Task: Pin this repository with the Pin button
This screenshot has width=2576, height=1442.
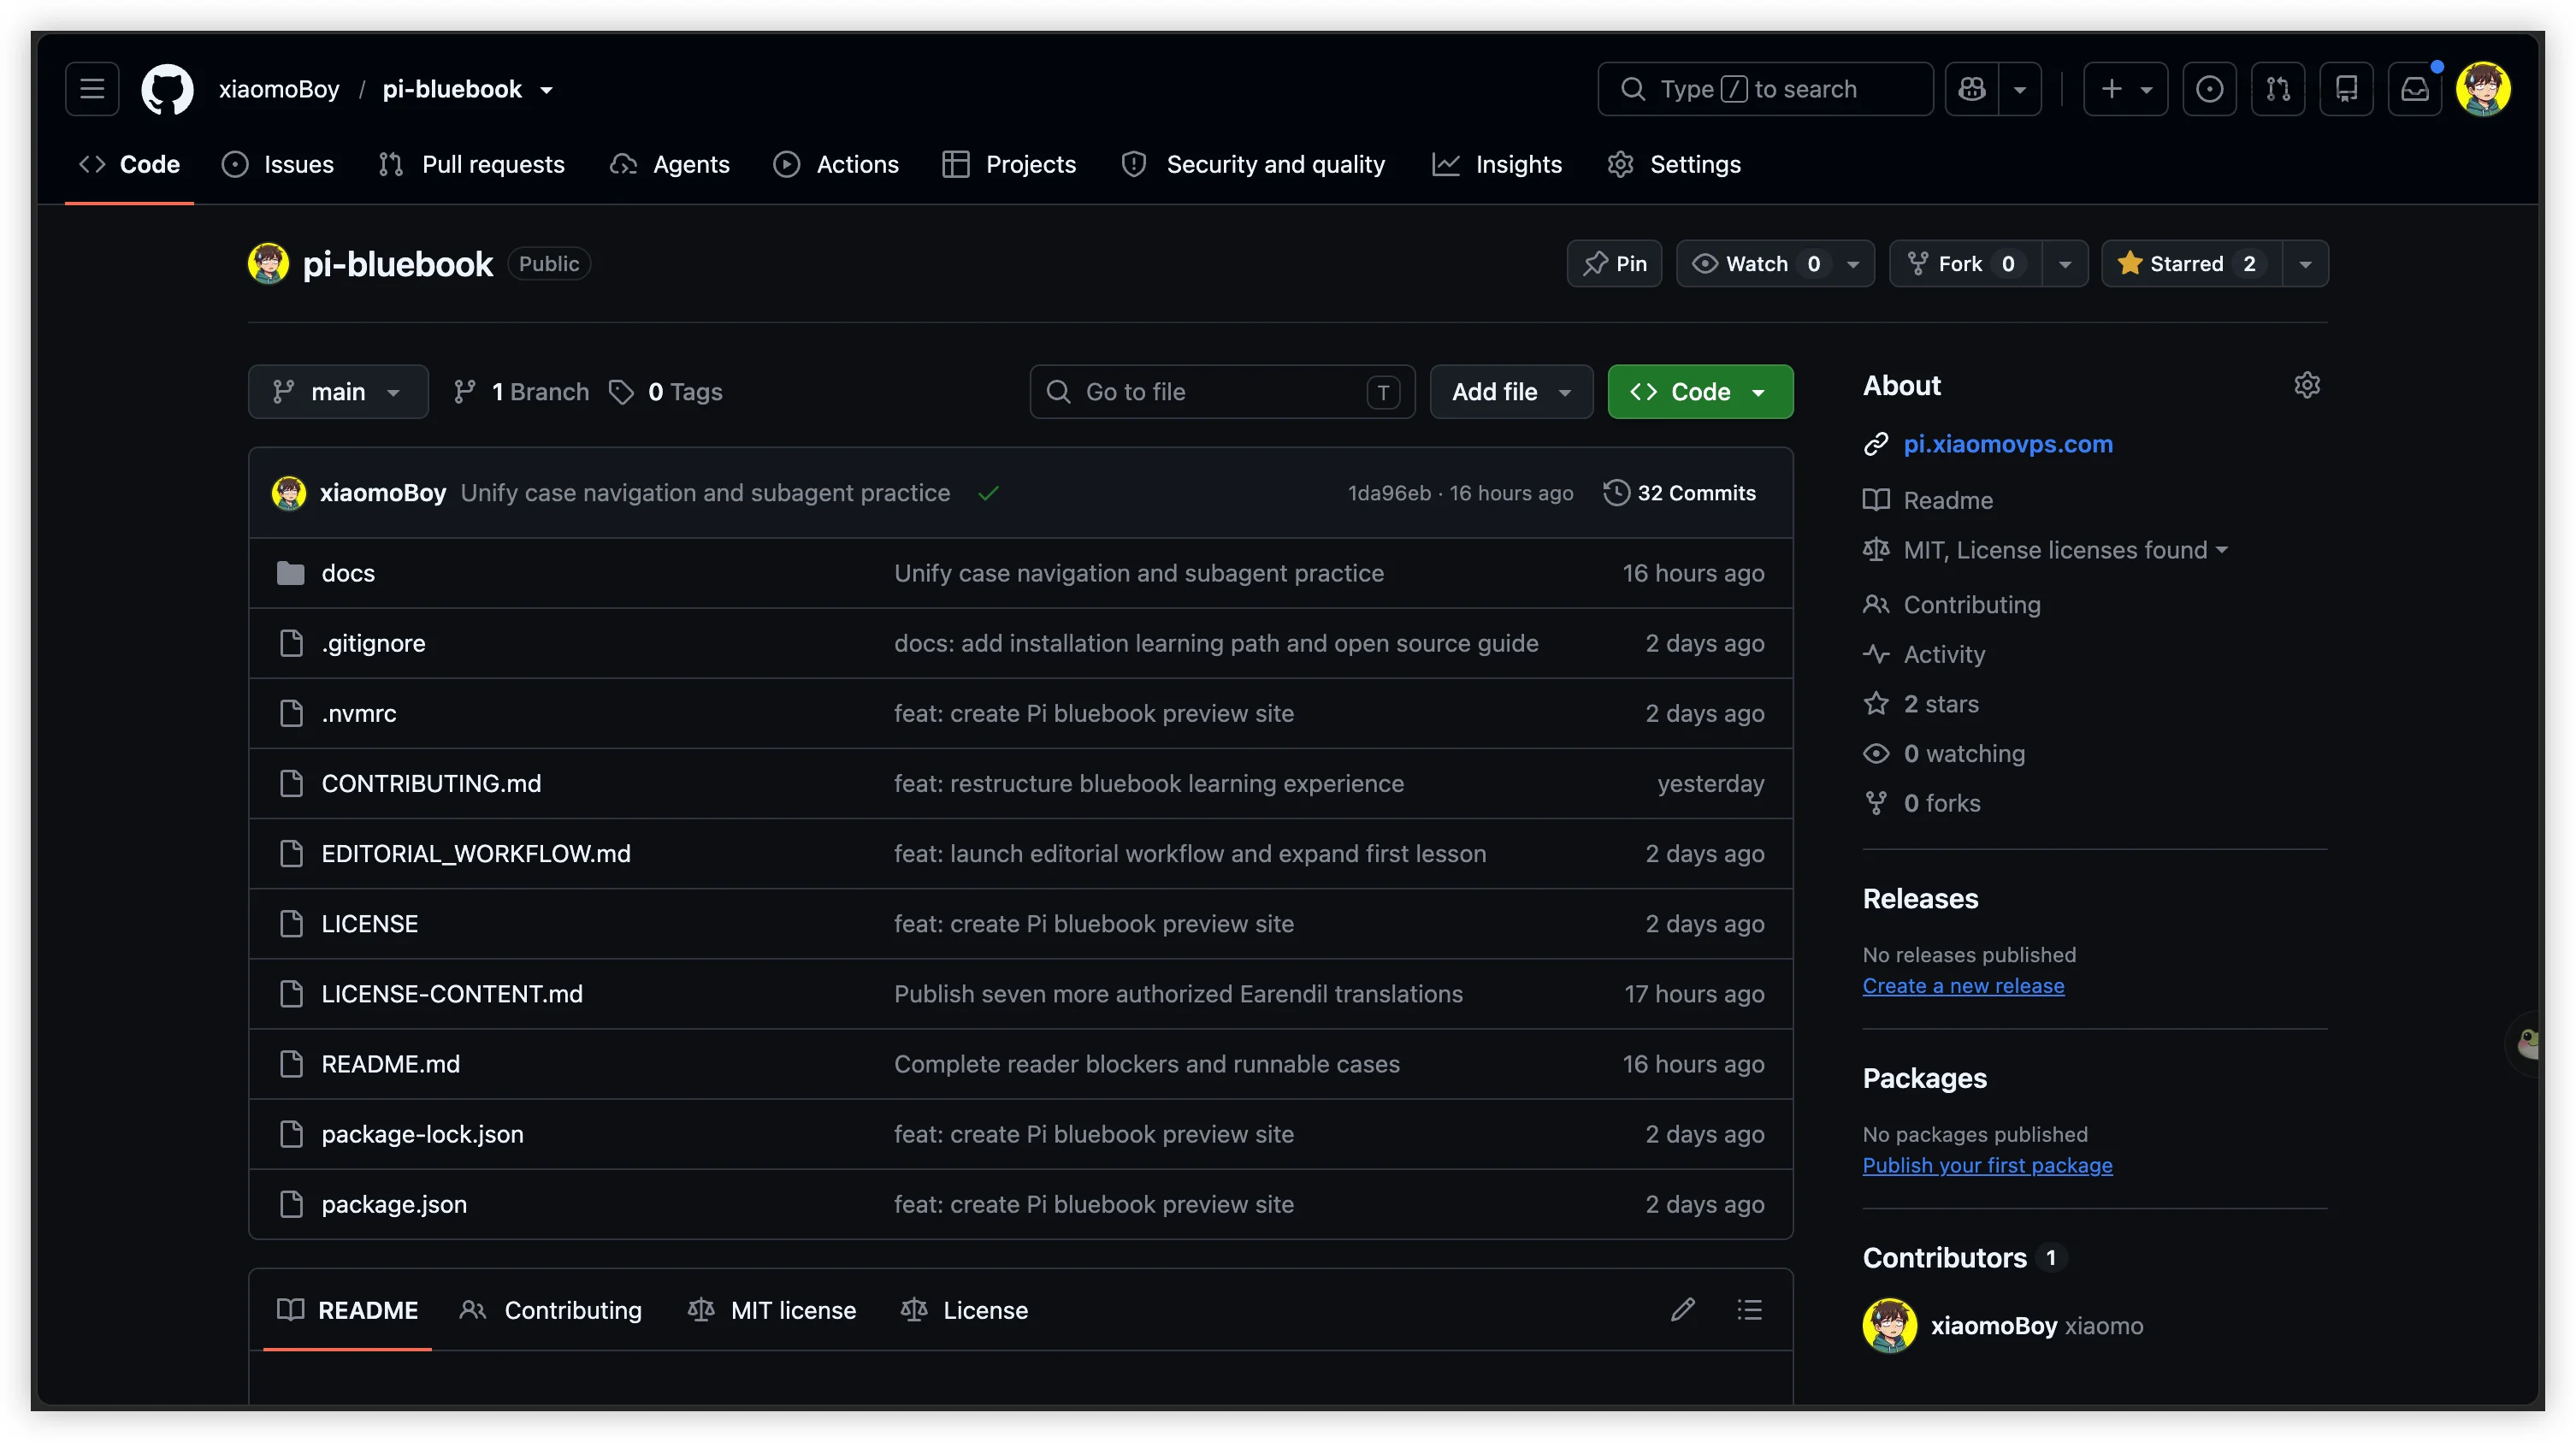Action: 1614,264
